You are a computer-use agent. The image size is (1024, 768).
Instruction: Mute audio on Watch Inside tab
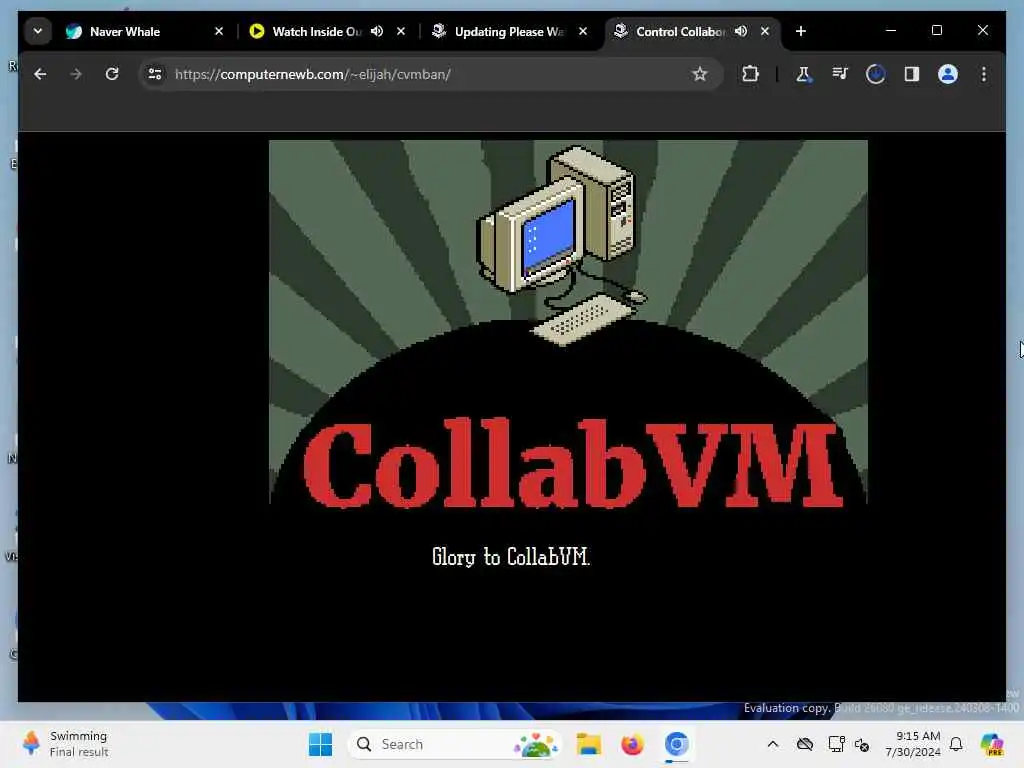377,31
